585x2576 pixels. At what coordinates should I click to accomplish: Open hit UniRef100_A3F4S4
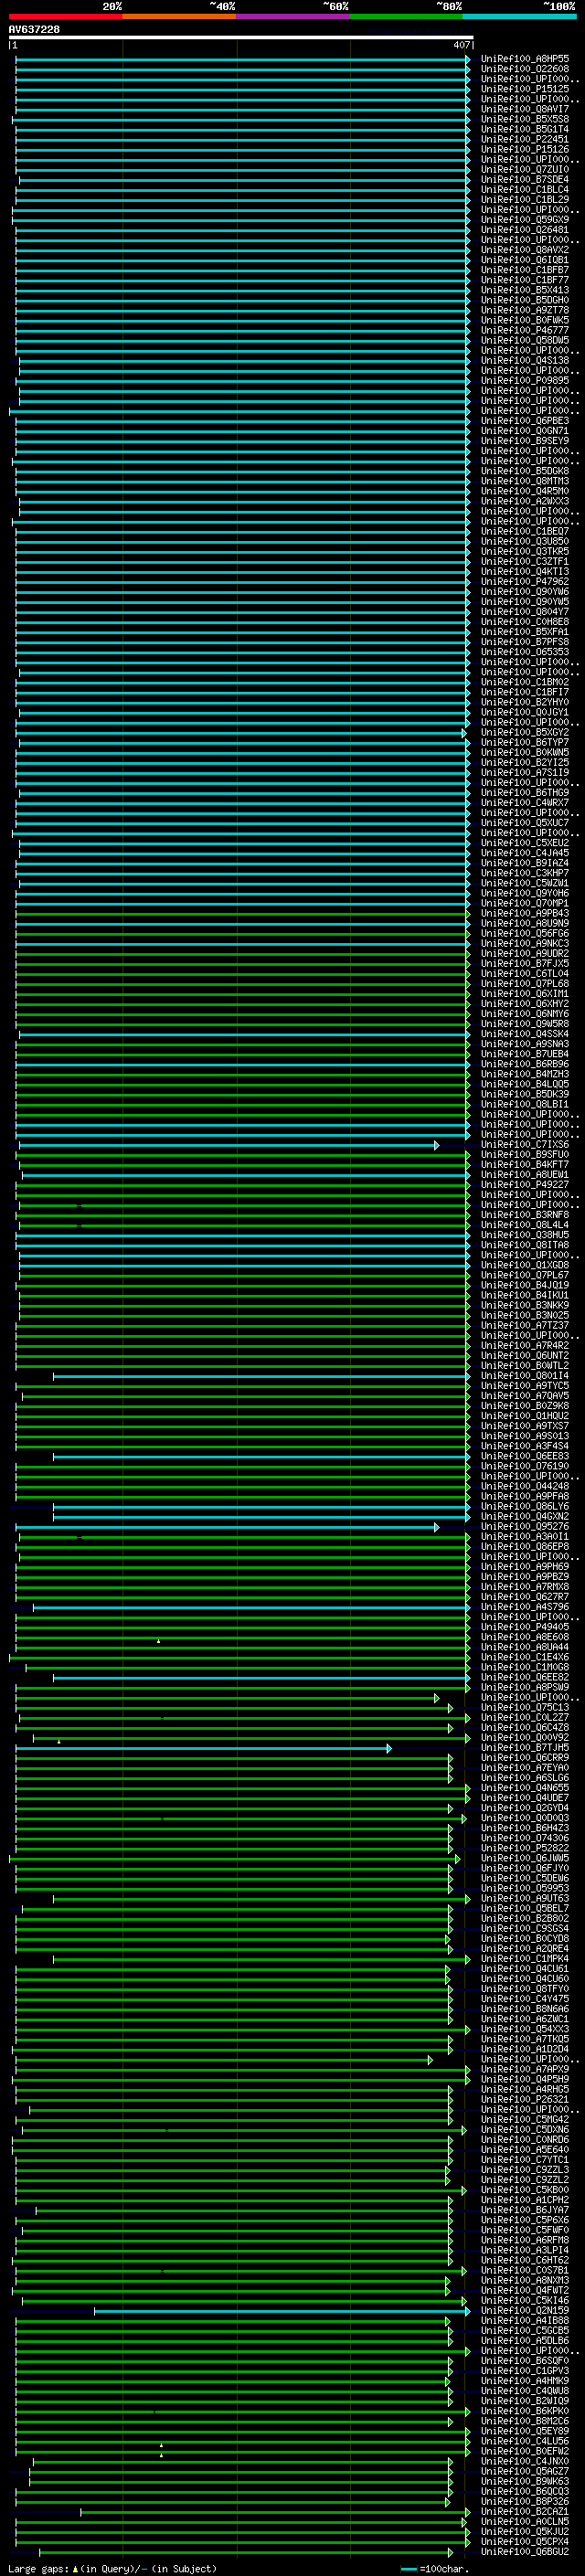pyautogui.click(x=525, y=1446)
